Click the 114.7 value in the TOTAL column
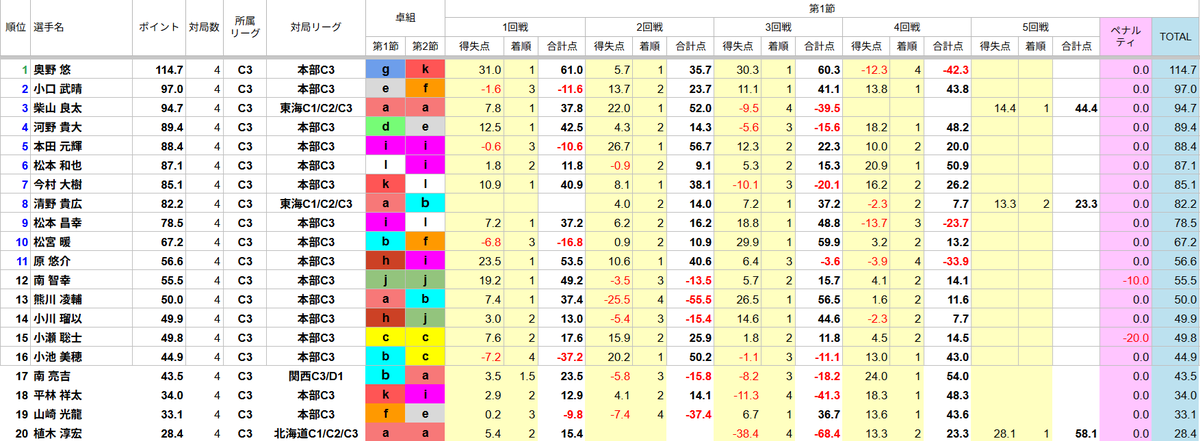The width and height of the screenshot is (1200, 441). coord(1175,69)
